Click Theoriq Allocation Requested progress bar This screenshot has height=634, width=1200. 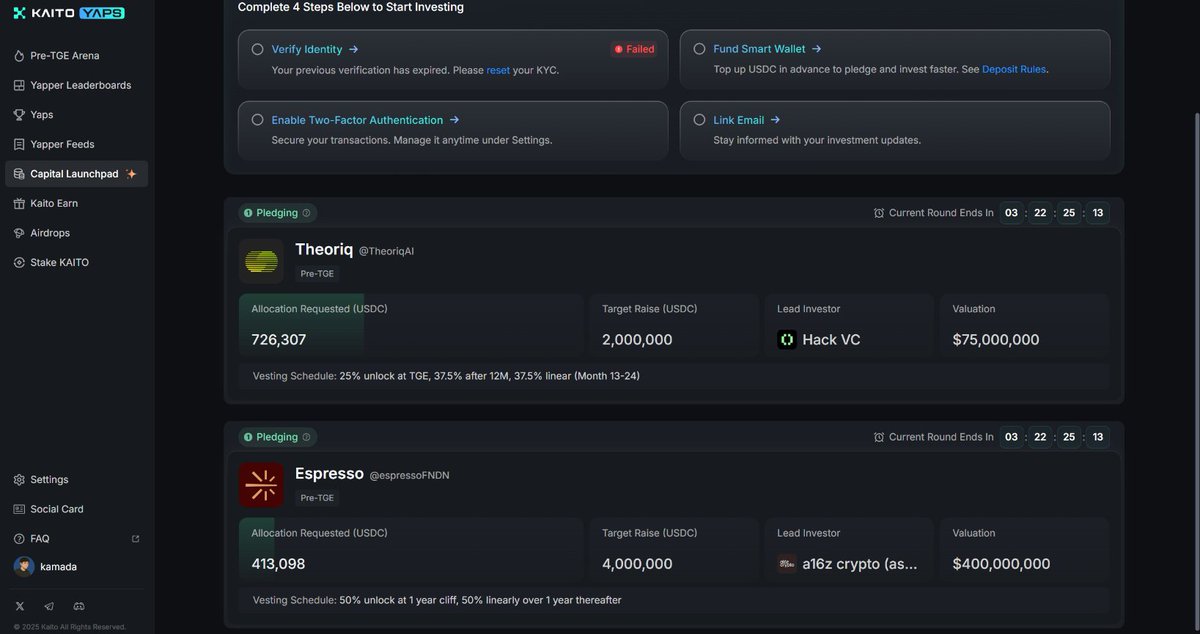(410, 324)
